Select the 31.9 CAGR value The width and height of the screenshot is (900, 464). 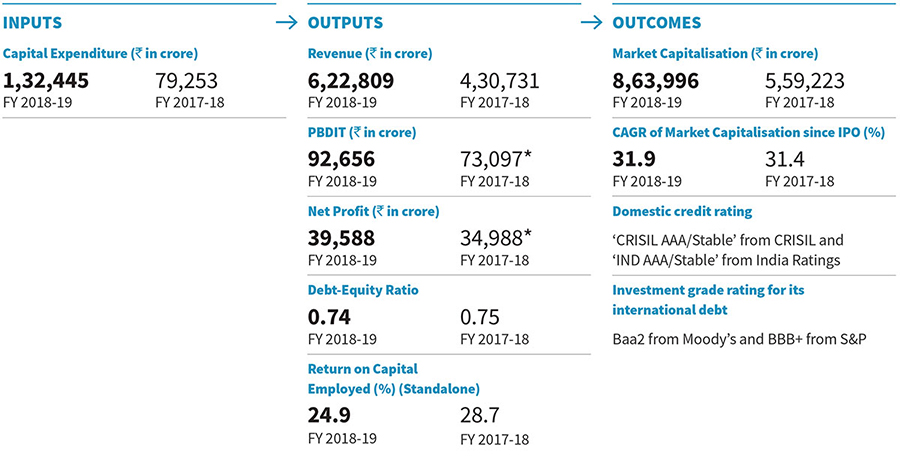pos(634,160)
